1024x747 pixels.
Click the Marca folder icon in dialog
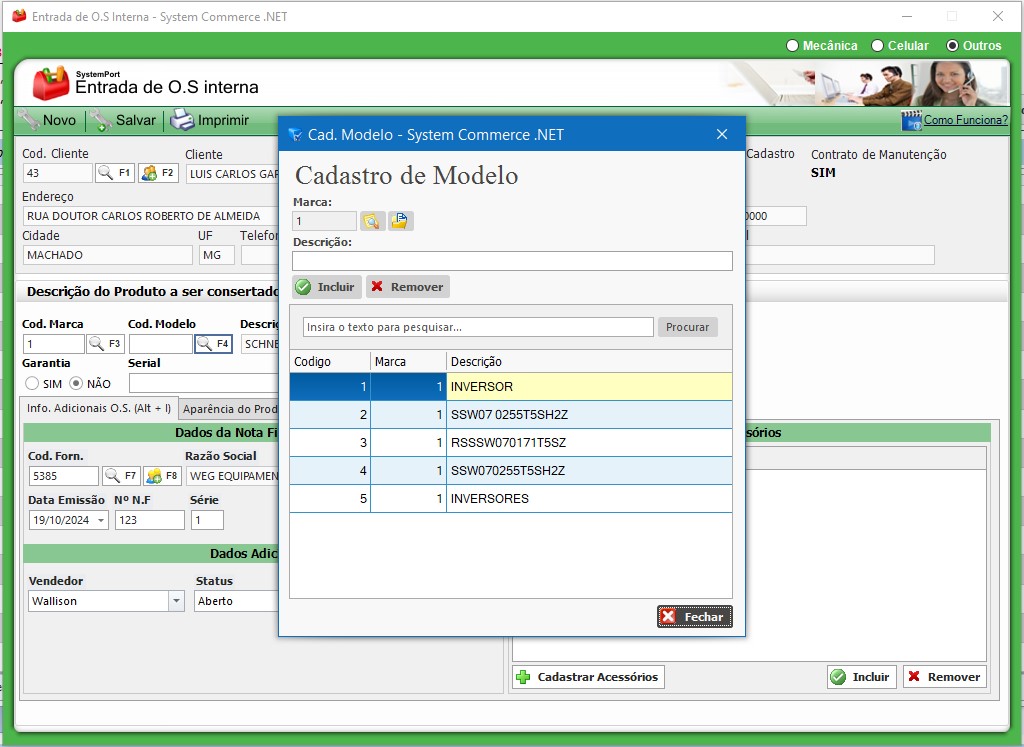pos(400,221)
